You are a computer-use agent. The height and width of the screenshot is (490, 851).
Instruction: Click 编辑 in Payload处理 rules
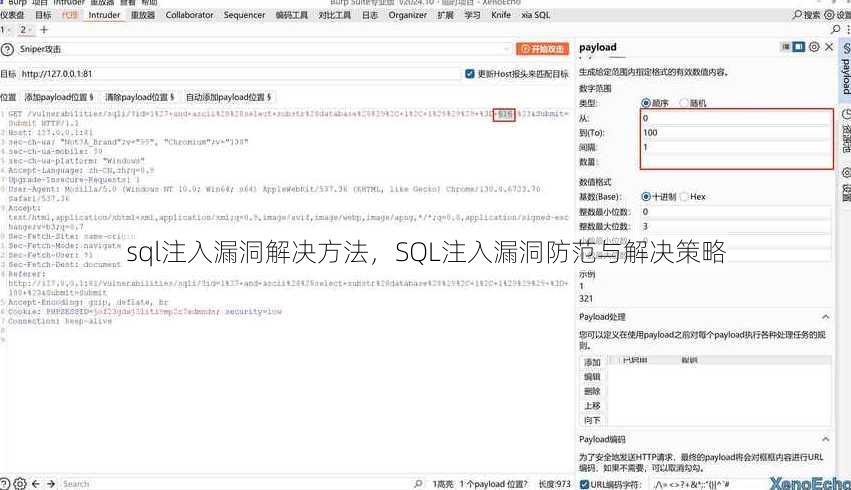592,377
